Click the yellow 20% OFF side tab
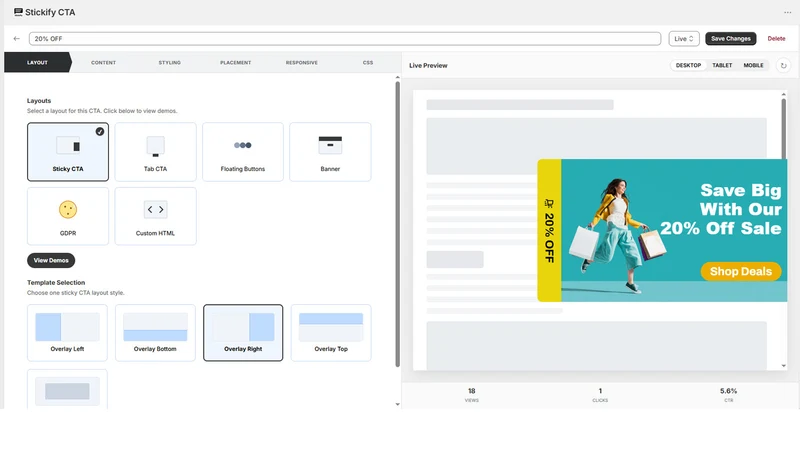 coord(549,231)
